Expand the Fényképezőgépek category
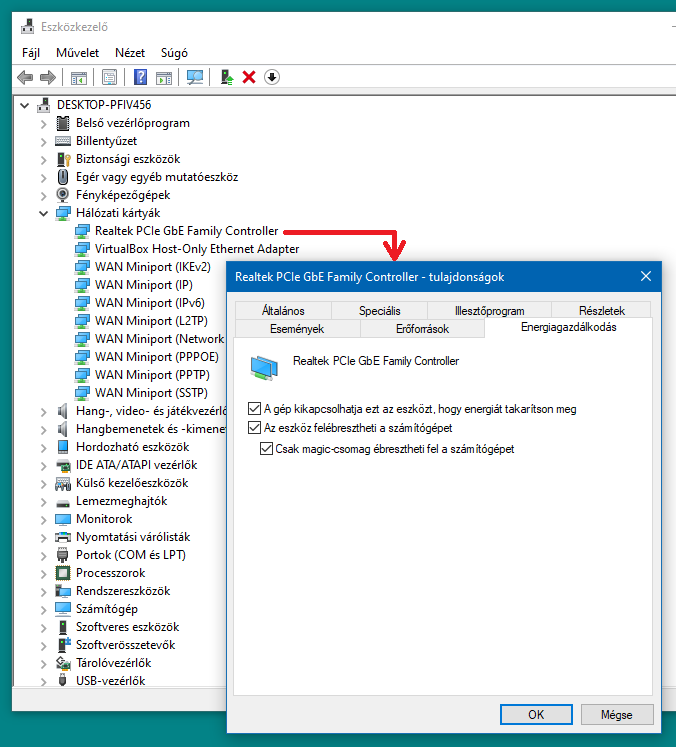The width and height of the screenshot is (676, 747). coord(43,196)
